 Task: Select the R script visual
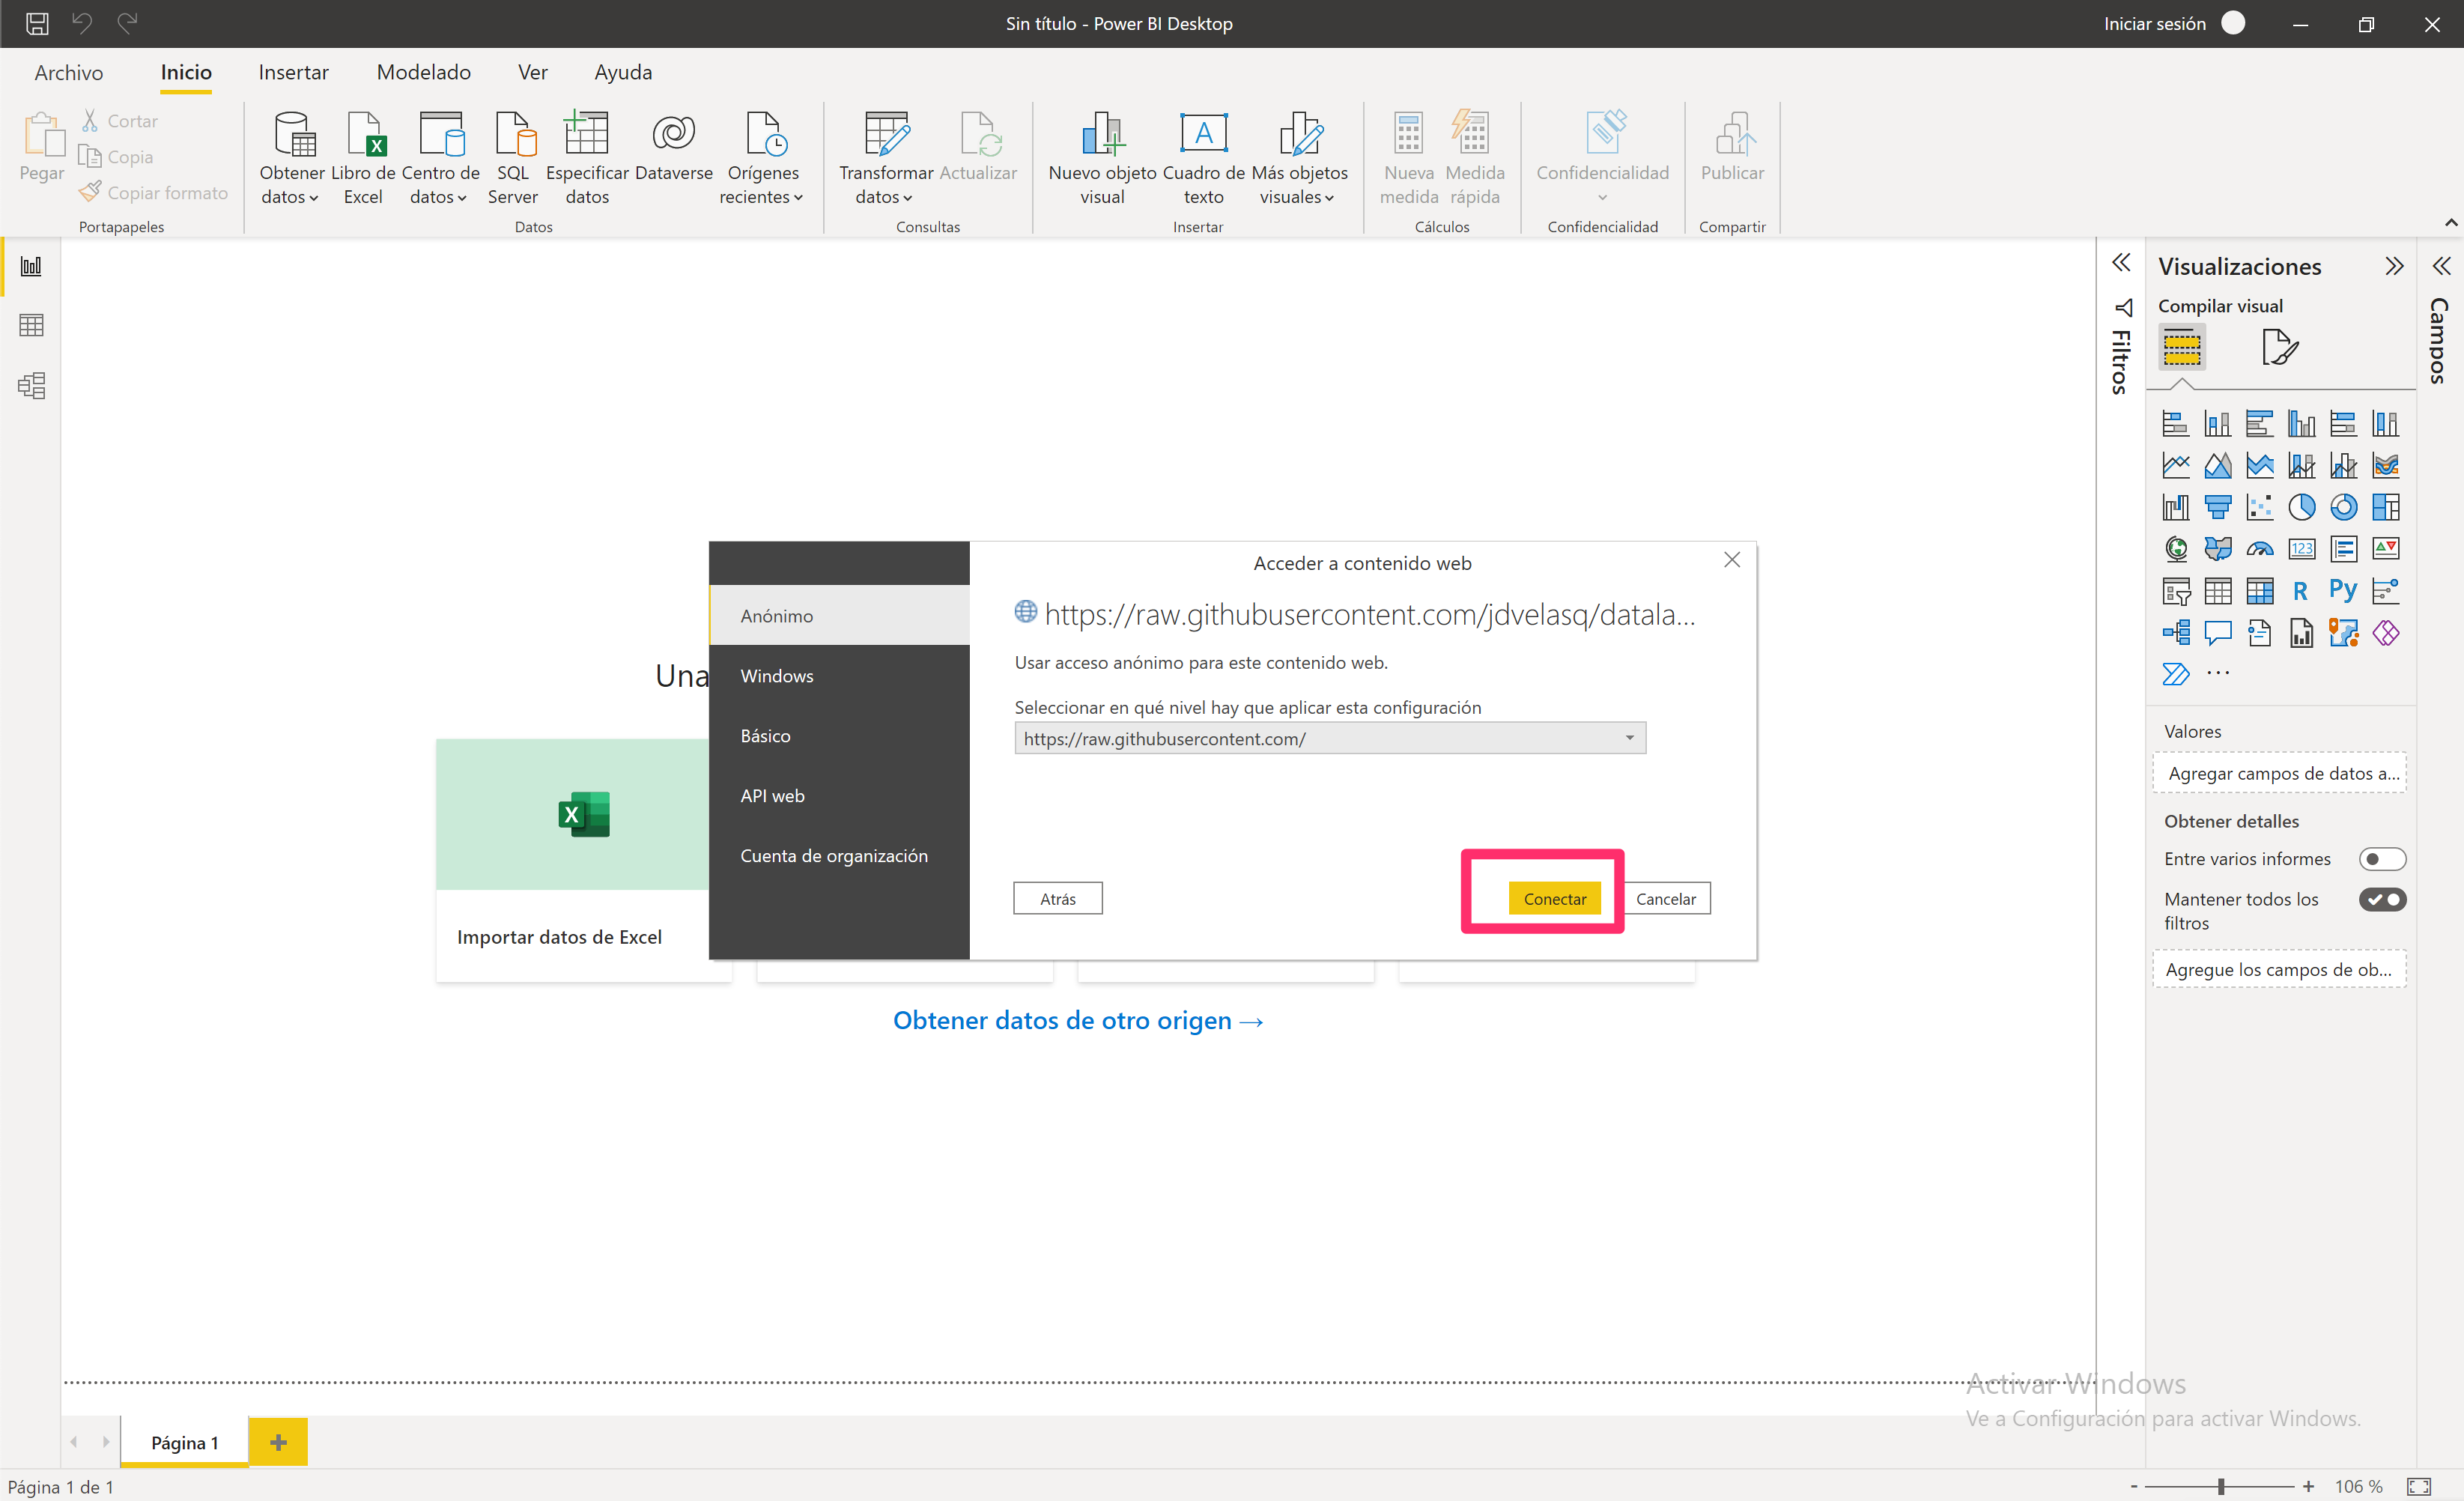click(x=2301, y=591)
